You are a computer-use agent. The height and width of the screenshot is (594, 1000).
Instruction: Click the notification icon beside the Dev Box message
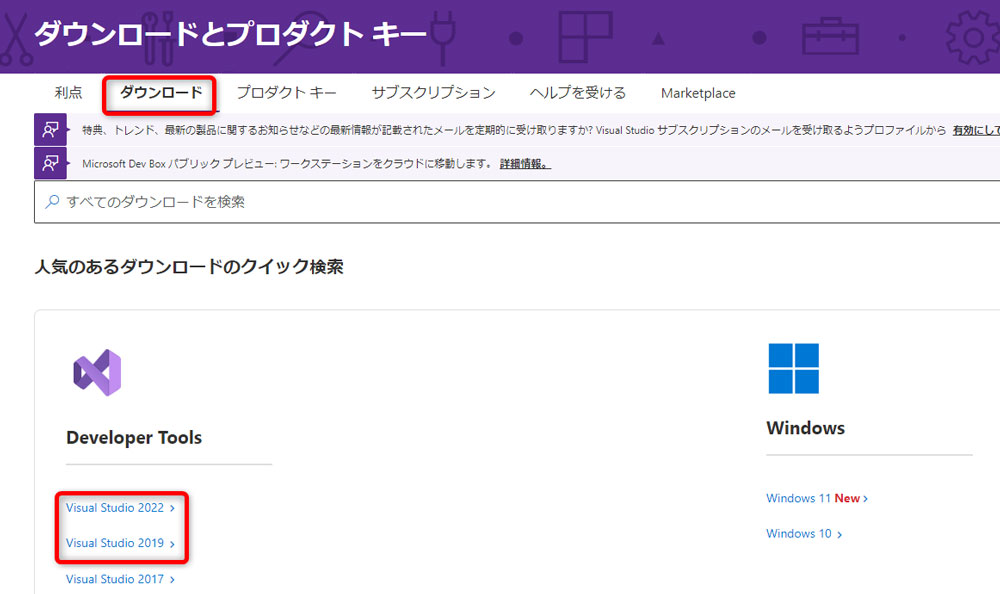pyautogui.click(x=50, y=163)
